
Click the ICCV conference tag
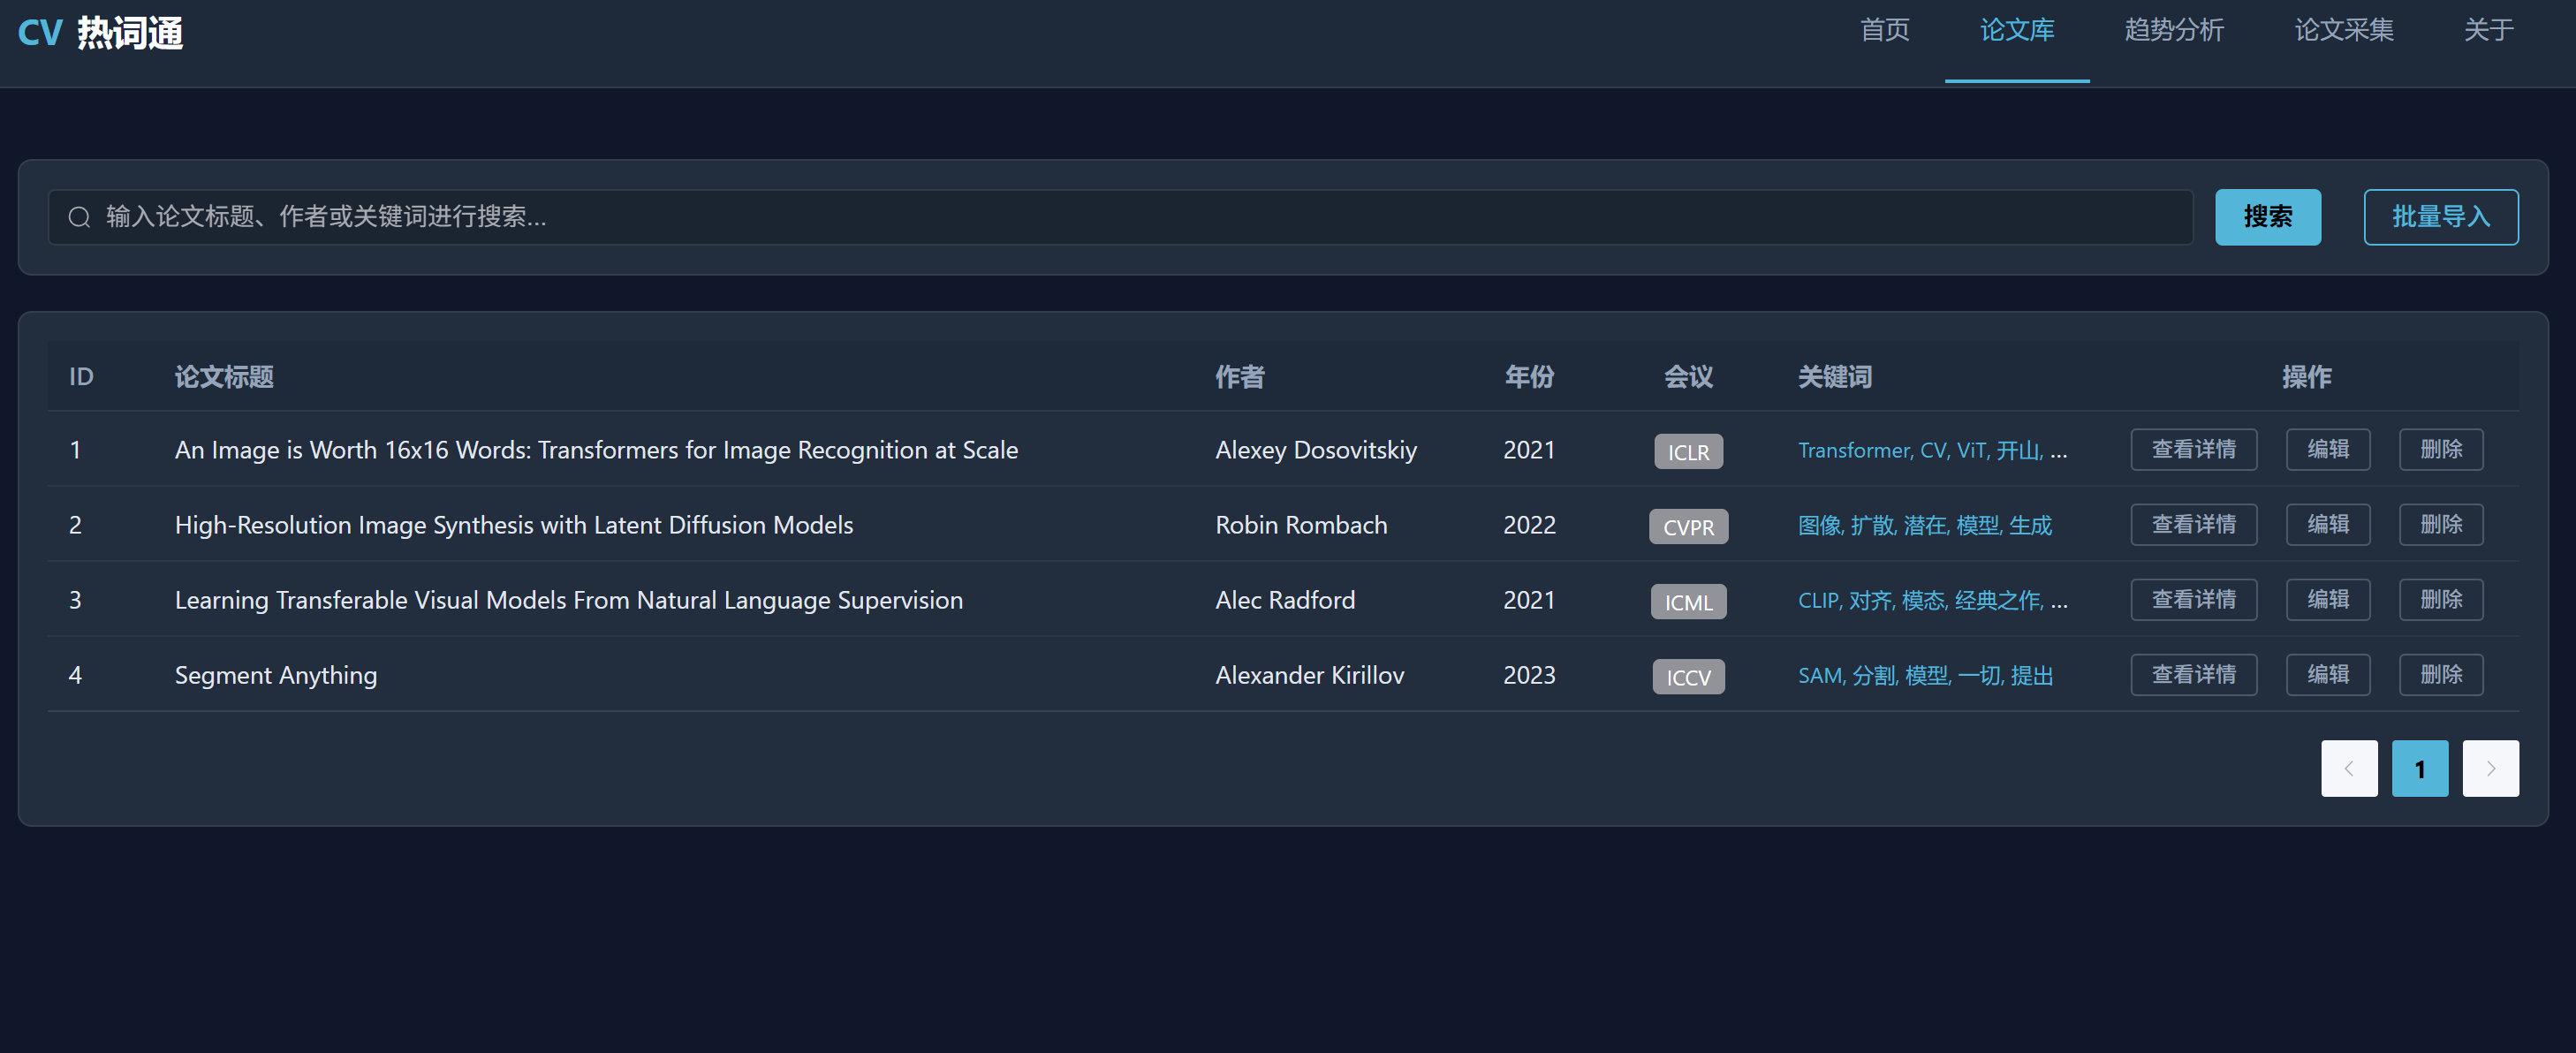tap(1688, 677)
